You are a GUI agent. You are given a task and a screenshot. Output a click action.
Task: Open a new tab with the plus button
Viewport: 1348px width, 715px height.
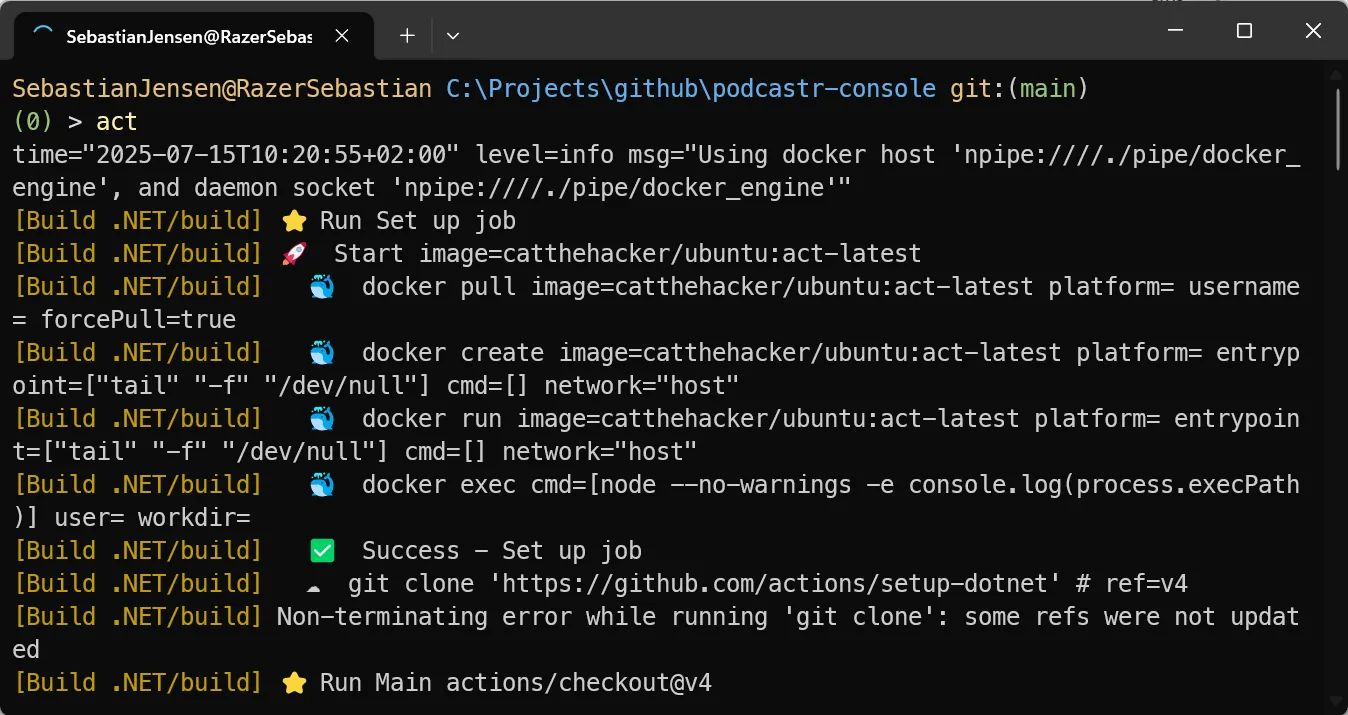click(x=407, y=35)
